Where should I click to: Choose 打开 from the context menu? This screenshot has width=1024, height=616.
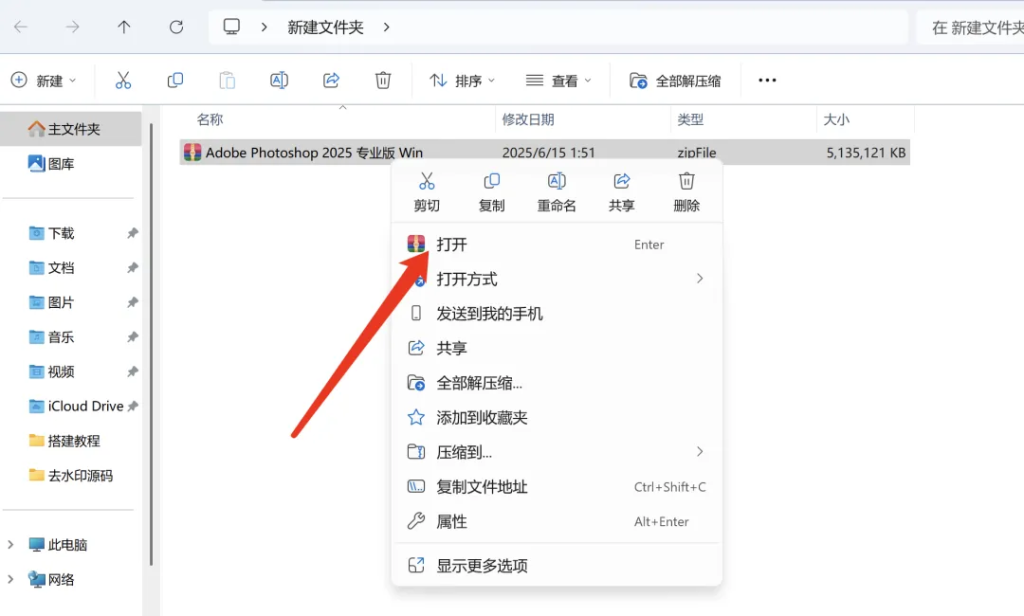pyautogui.click(x=556, y=244)
